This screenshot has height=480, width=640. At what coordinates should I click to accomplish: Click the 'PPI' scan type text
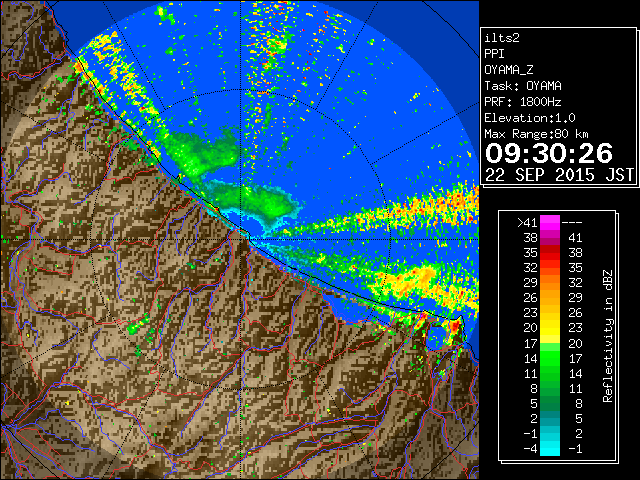(x=494, y=54)
